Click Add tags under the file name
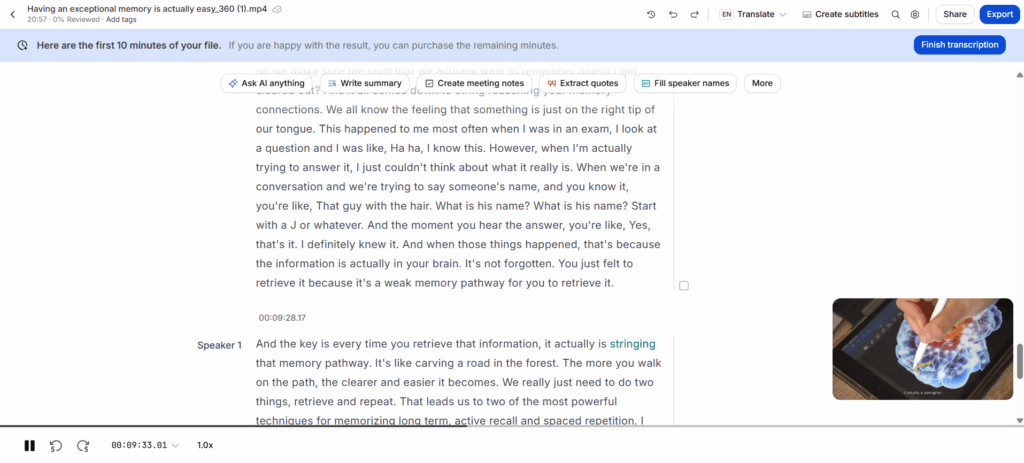 [x=121, y=20]
